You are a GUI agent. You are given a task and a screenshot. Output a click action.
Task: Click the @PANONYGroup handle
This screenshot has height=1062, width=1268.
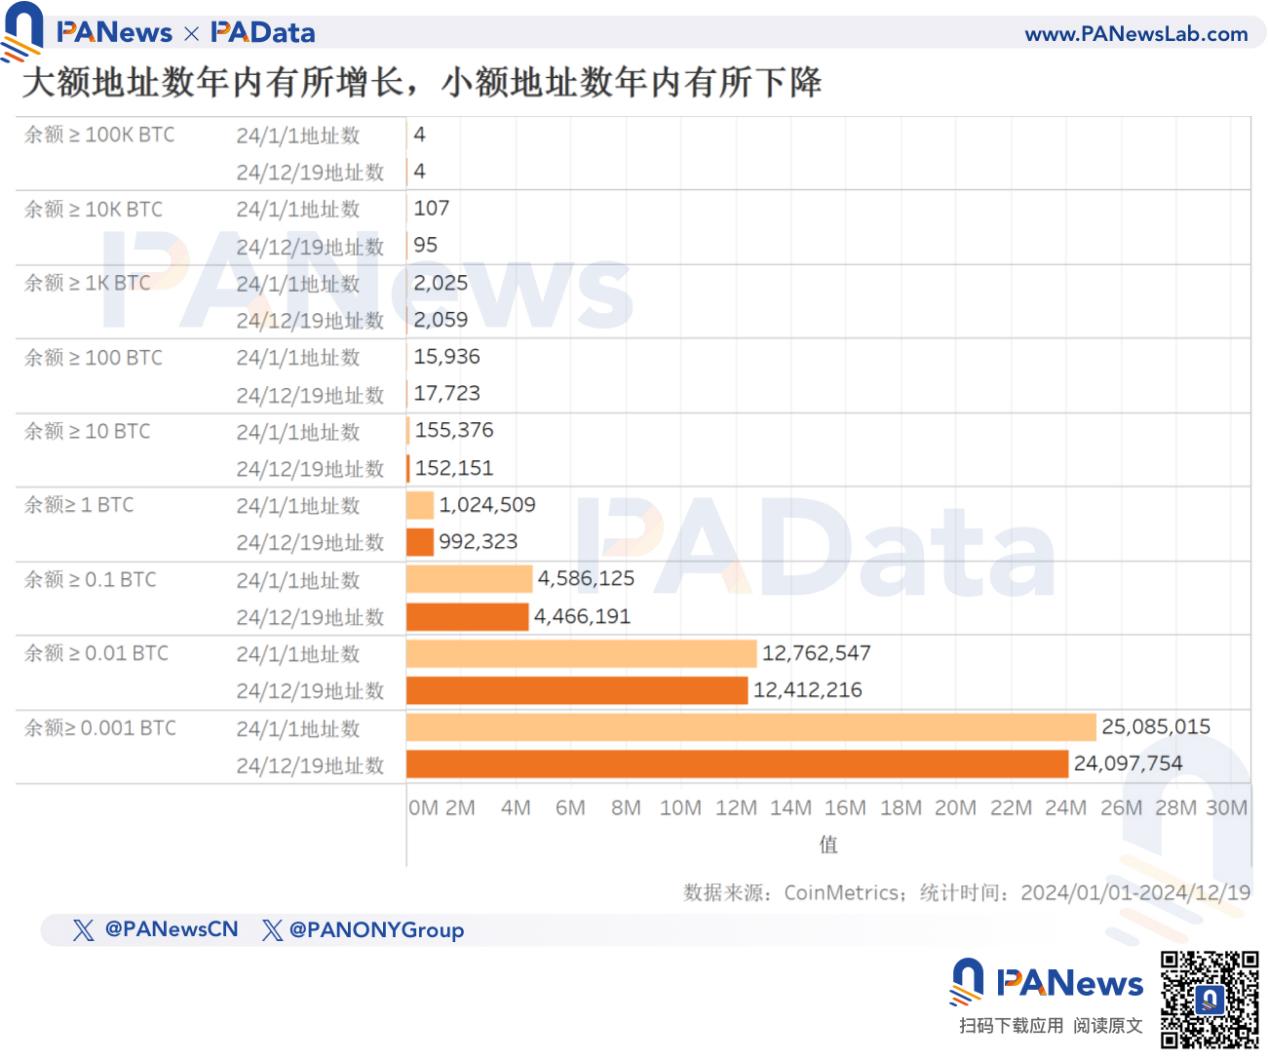pos(374,930)
